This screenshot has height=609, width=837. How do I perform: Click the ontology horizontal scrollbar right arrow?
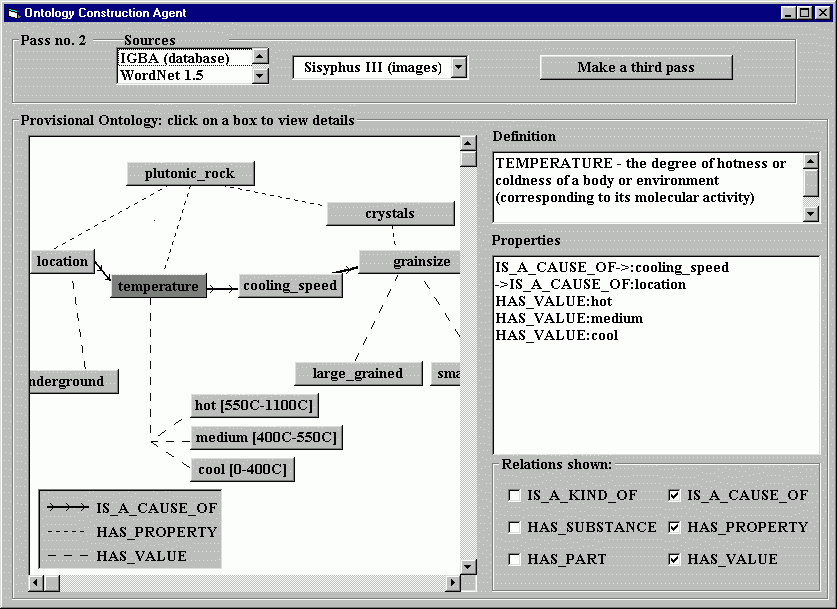(x=452, y=582)
